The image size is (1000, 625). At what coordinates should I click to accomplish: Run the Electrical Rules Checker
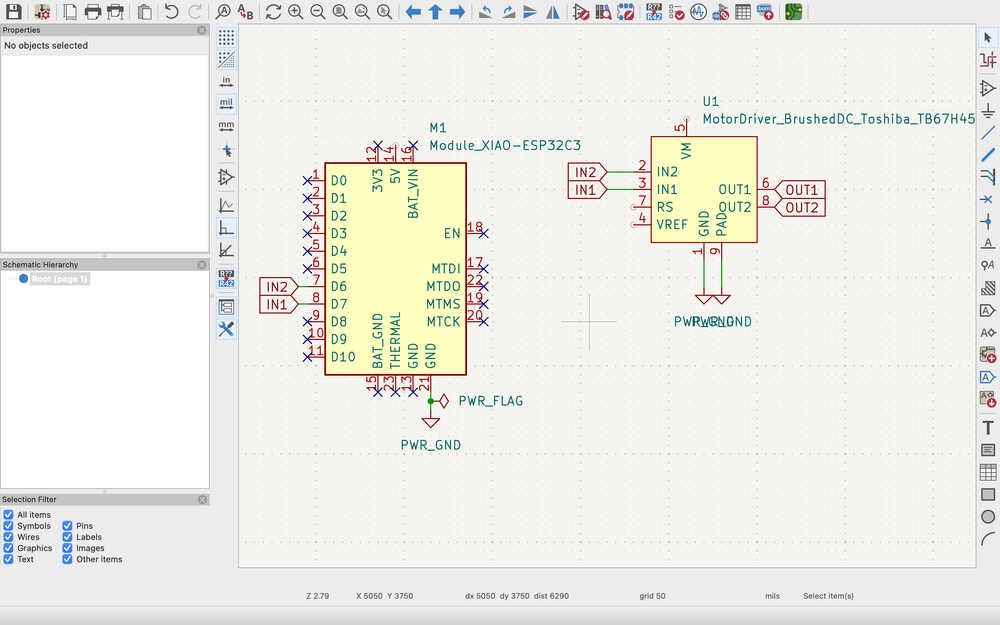pos(677,12)
